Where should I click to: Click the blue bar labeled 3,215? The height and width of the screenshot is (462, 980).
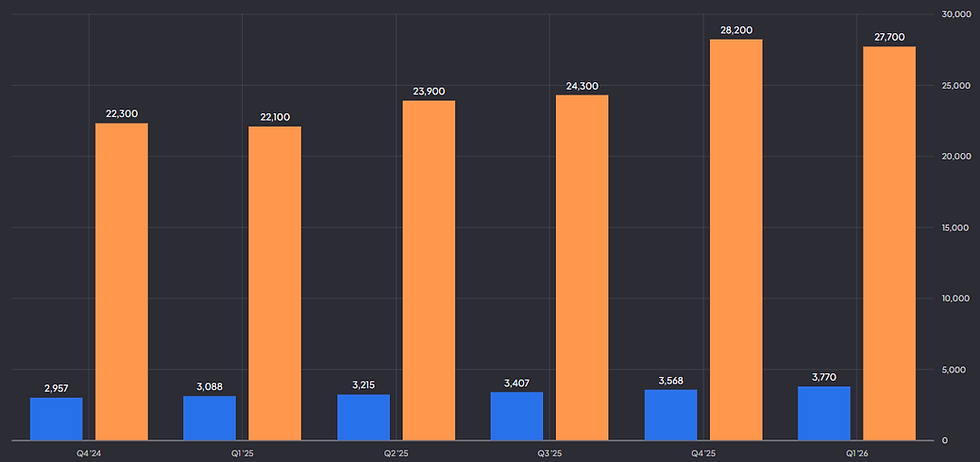pyautogui.click(x=363, y=417)
